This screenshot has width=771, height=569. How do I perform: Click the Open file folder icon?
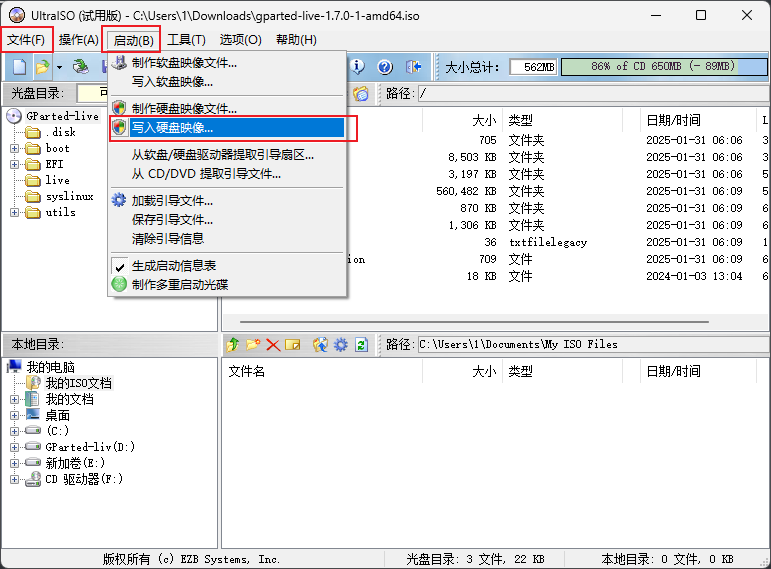43,67
